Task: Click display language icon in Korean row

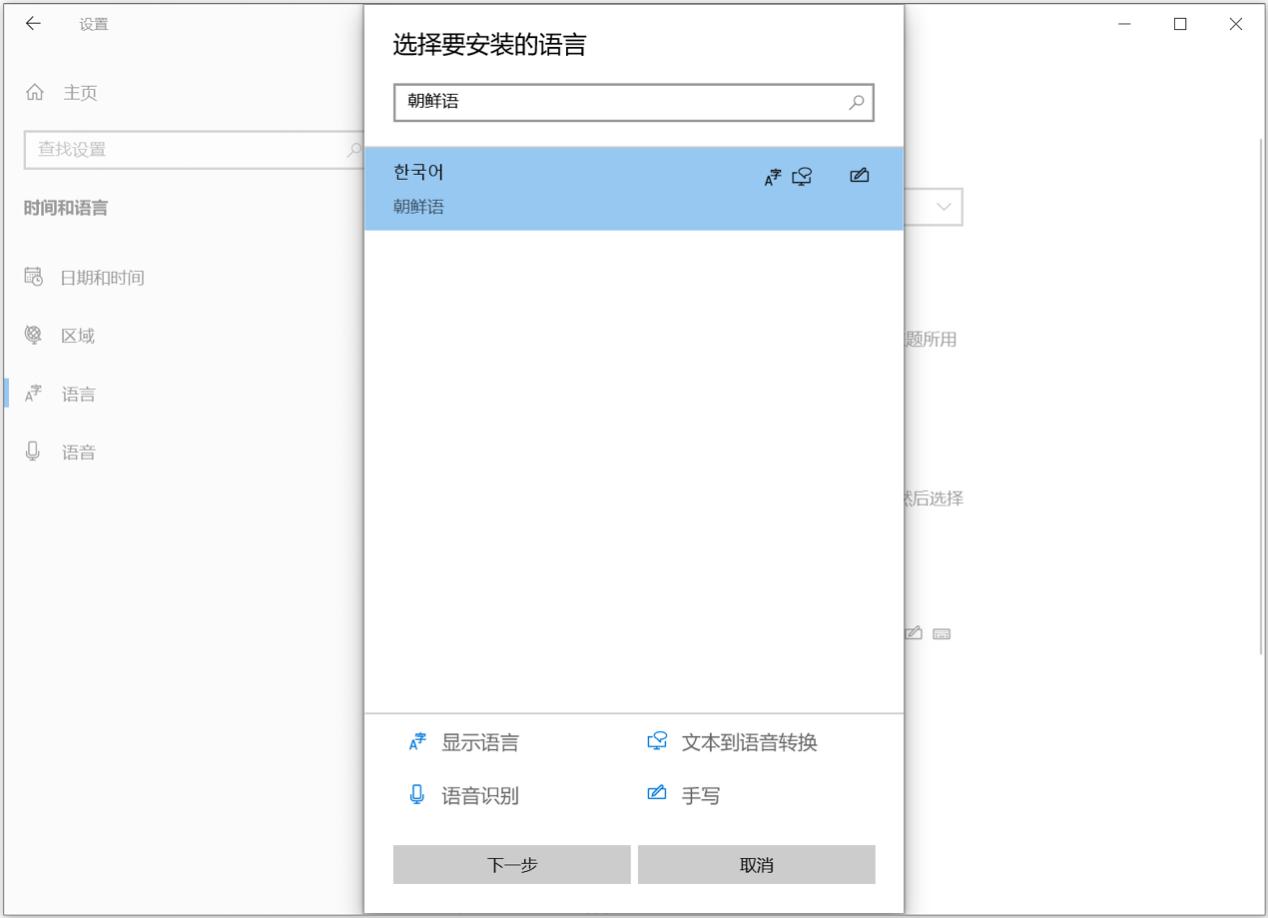Action: coord(772,177)
